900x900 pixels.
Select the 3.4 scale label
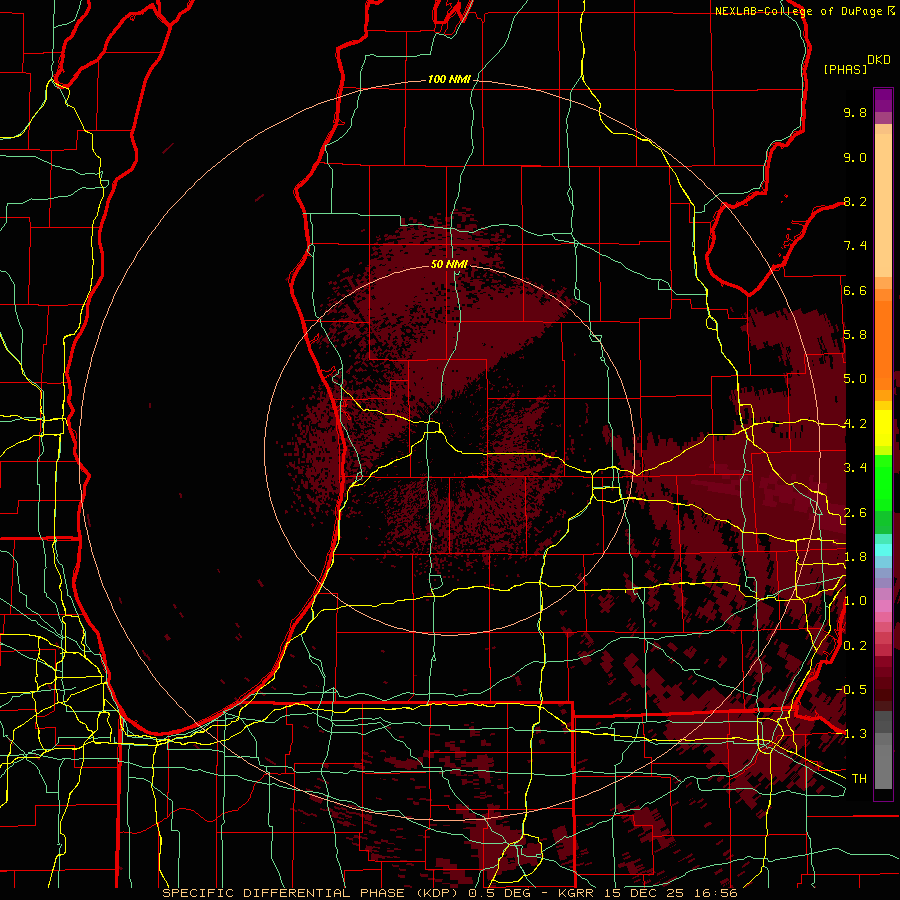pyautogui.click(x=855, y=468)
